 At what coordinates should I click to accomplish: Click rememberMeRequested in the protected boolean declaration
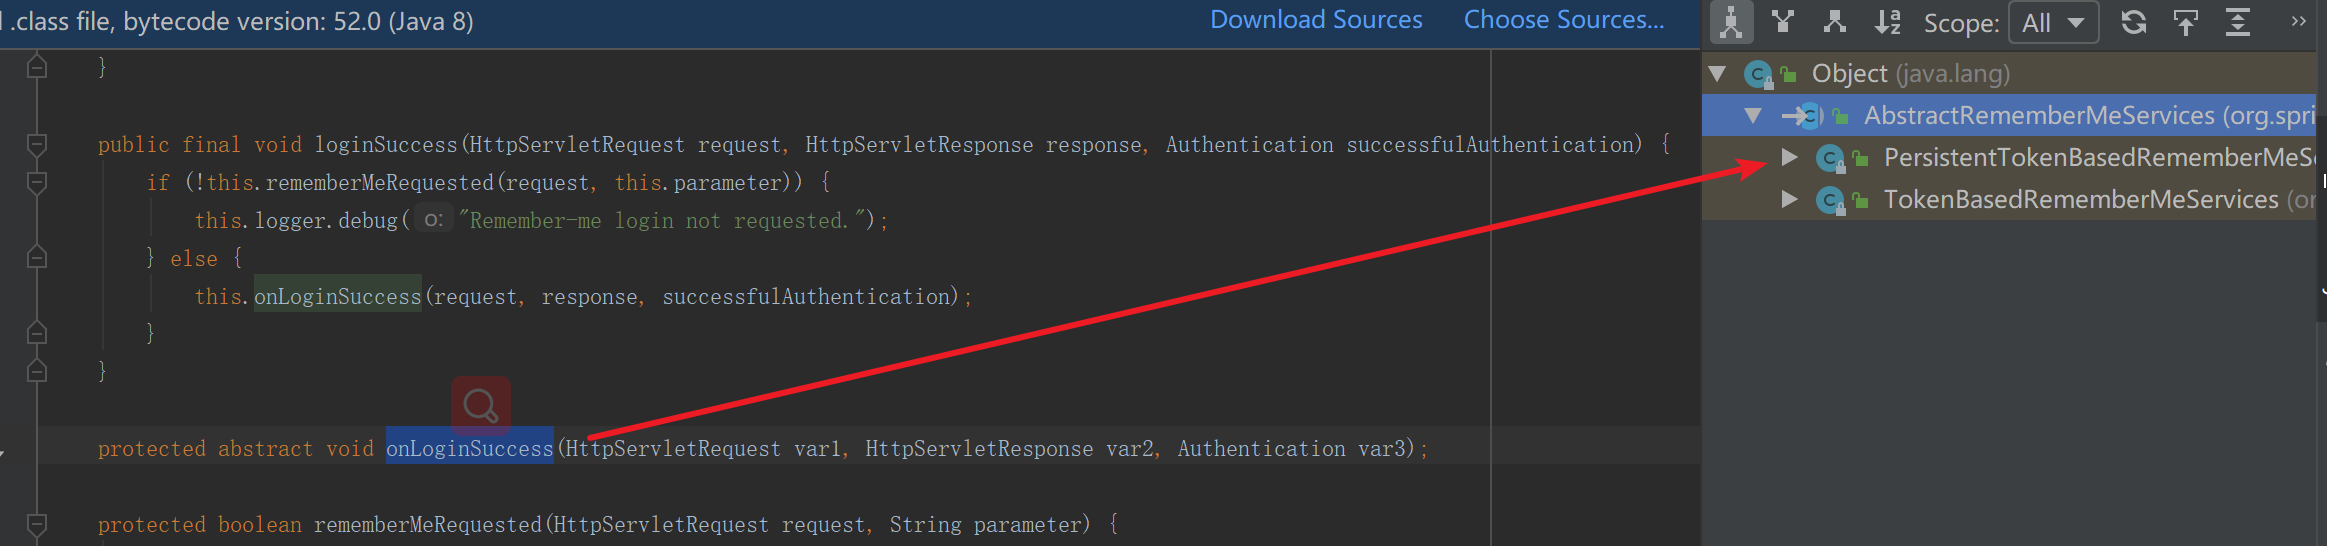(x=428, y=524)
